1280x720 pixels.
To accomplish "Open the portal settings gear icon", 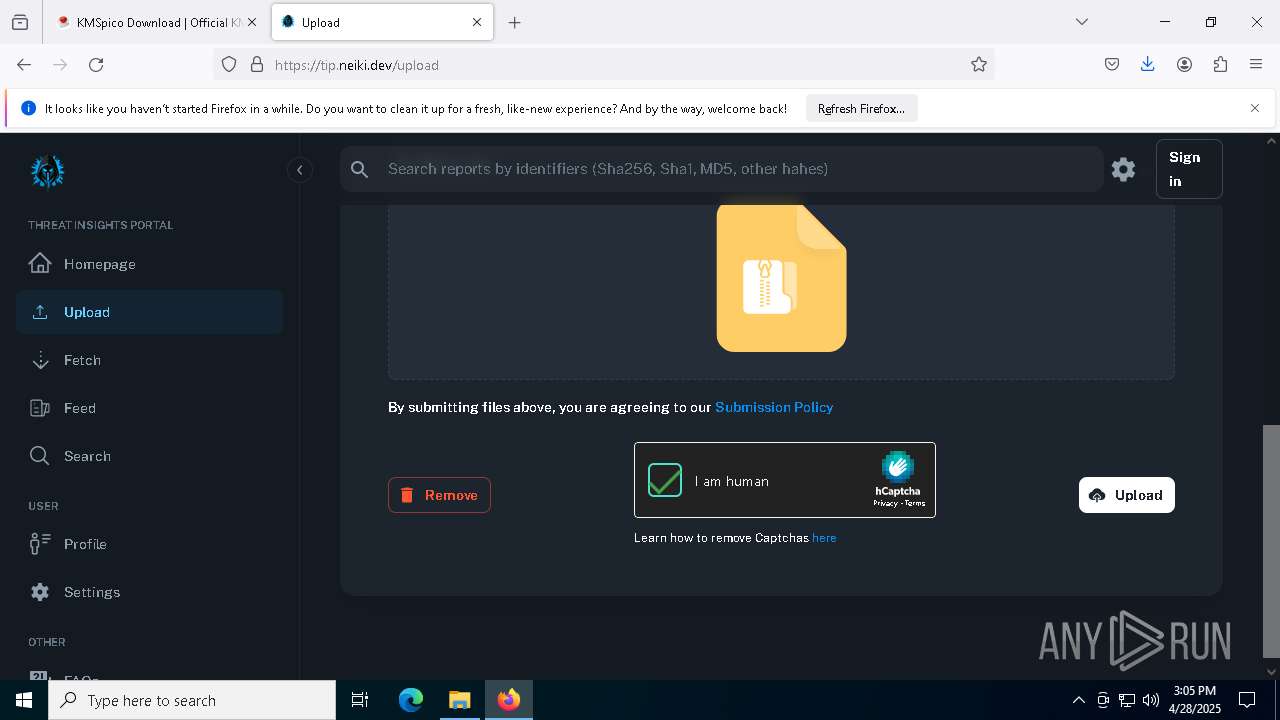I will 1123,169.
